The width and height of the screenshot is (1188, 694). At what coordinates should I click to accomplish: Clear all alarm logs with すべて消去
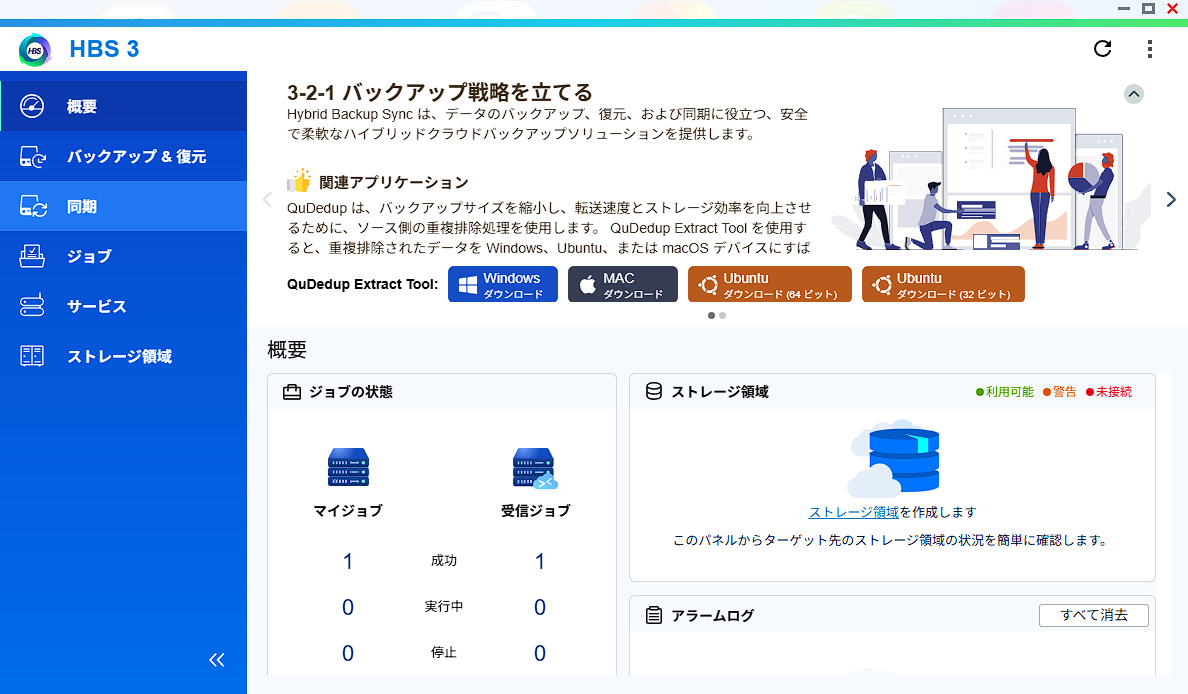click(x=1093, y=615)
